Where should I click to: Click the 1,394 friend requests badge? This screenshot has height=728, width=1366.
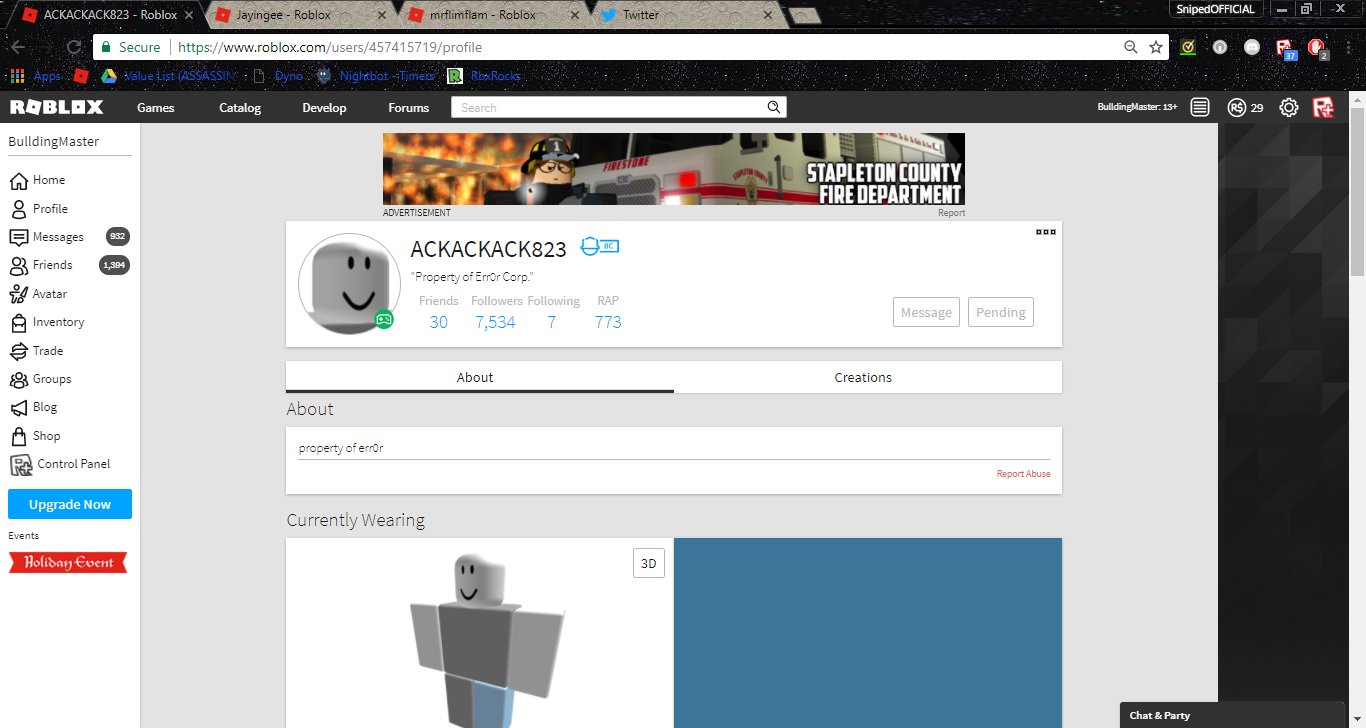[x=114, y=265]
